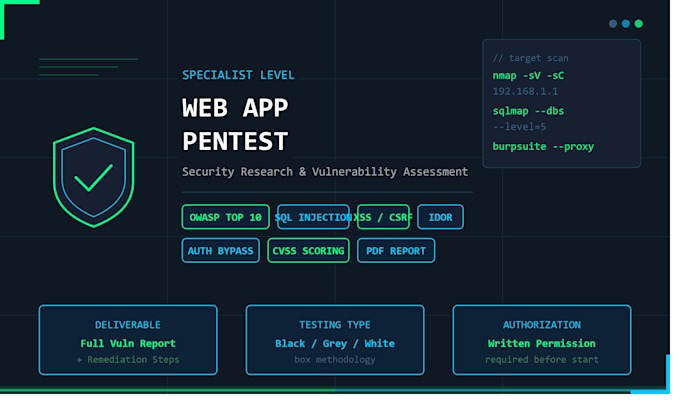Click 'Written Permission' text
The width and height of the screenshot is (680, 404).
542,343
